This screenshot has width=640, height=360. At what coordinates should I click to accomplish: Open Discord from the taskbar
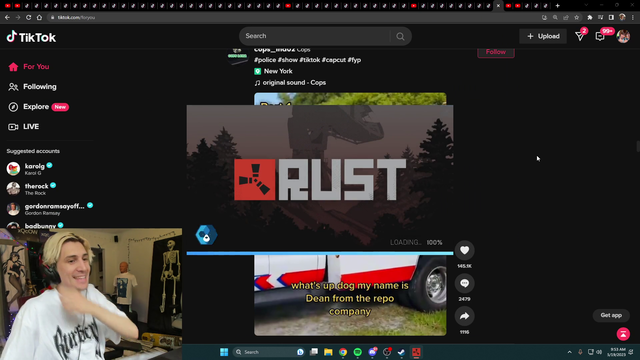tap(372, 352)
